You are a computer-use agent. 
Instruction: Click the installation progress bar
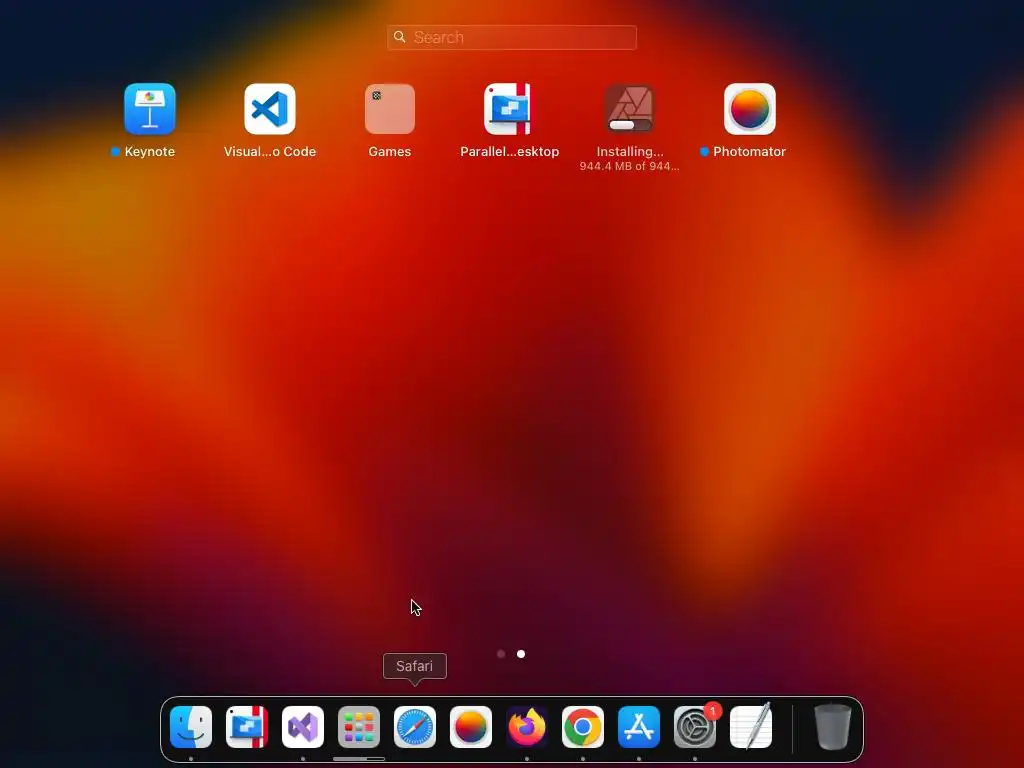630,125
